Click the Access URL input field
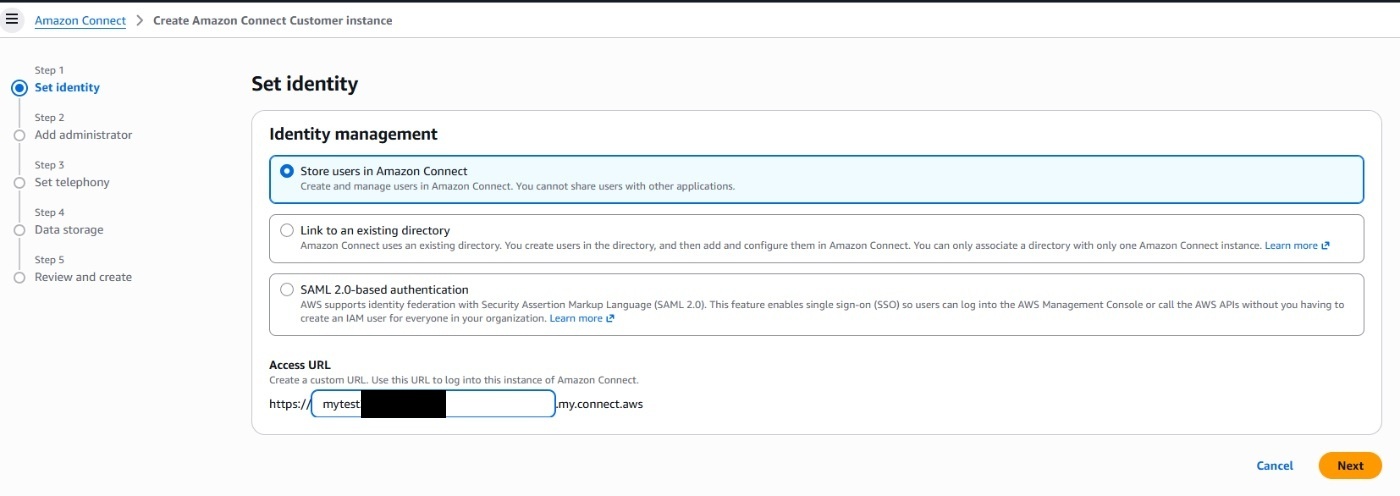The width and height of the screenshot is (1400, 496). click(433, 404)
